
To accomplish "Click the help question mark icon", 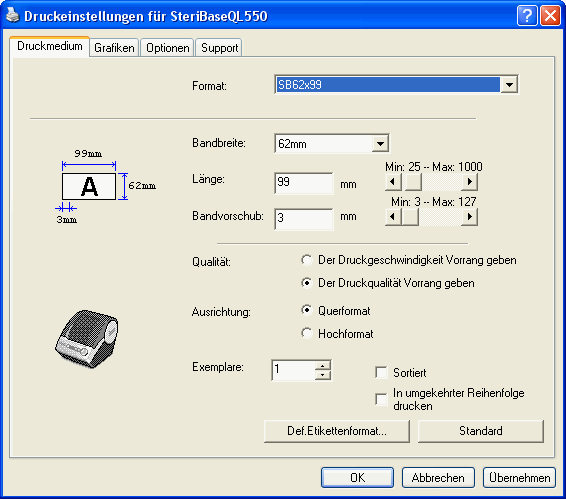I will (x=527, y=16).
